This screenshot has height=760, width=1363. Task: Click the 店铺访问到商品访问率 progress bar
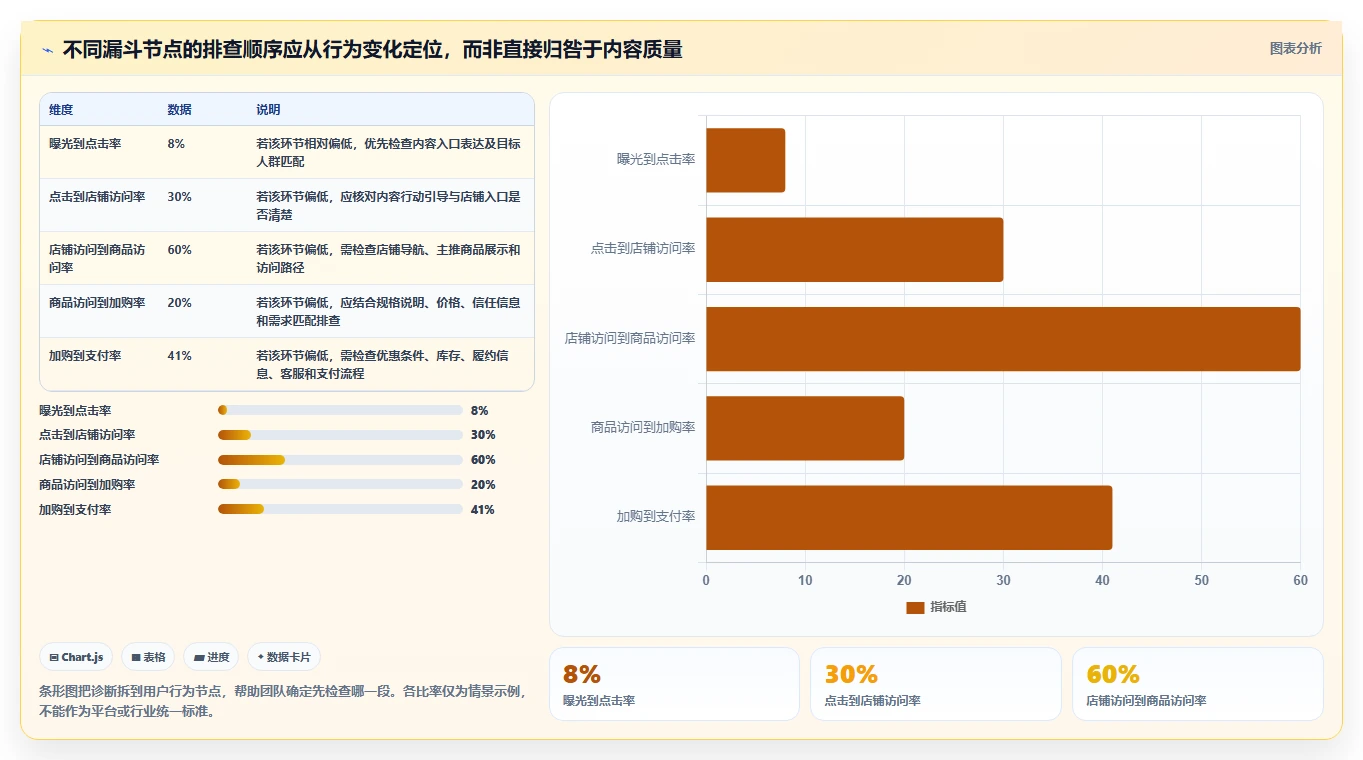[x=340, y=460]
